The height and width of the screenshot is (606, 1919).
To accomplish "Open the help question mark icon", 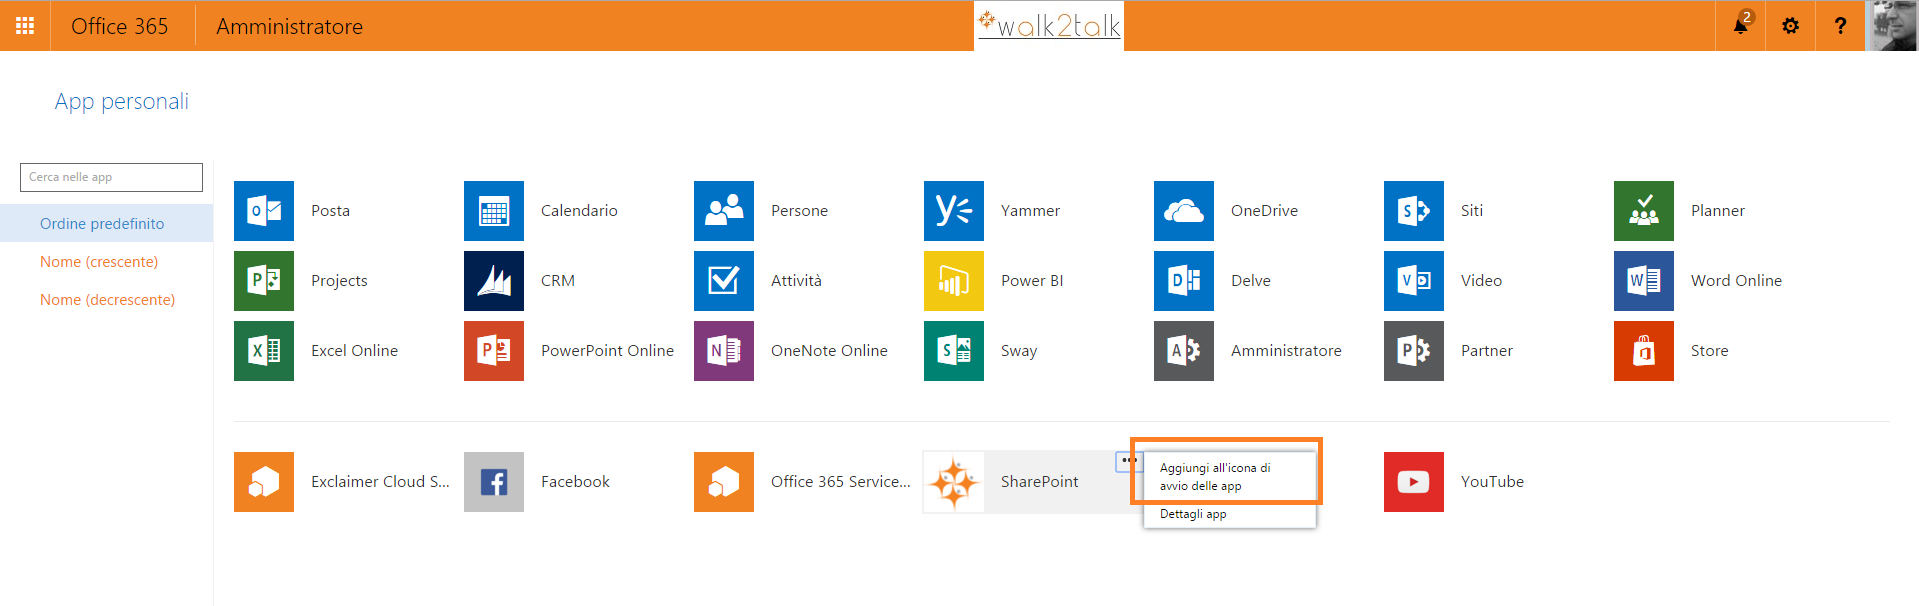I will [x=1841, y=26].
